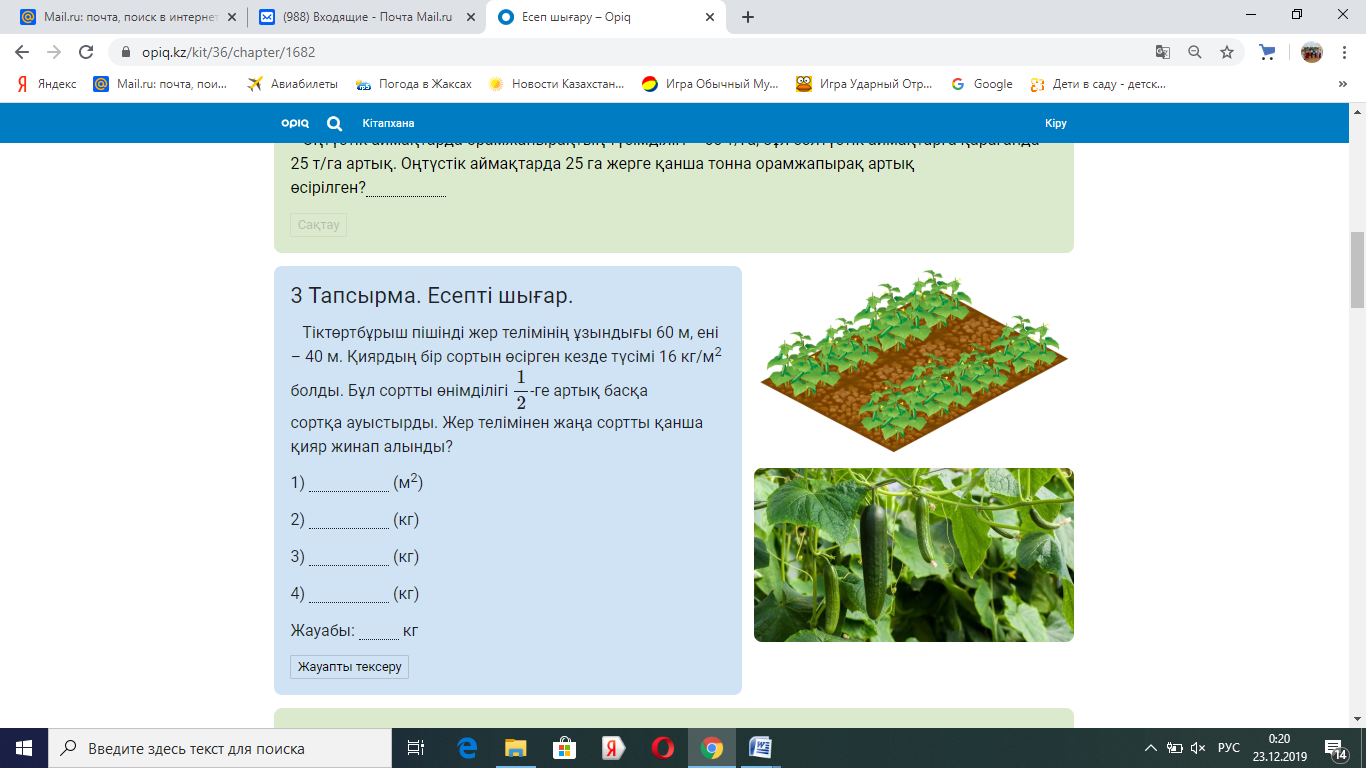This screenshot has height=768, width=1366.
Task: Select the Есеп шығару – Opiq tab
Action: coord(607,17)
